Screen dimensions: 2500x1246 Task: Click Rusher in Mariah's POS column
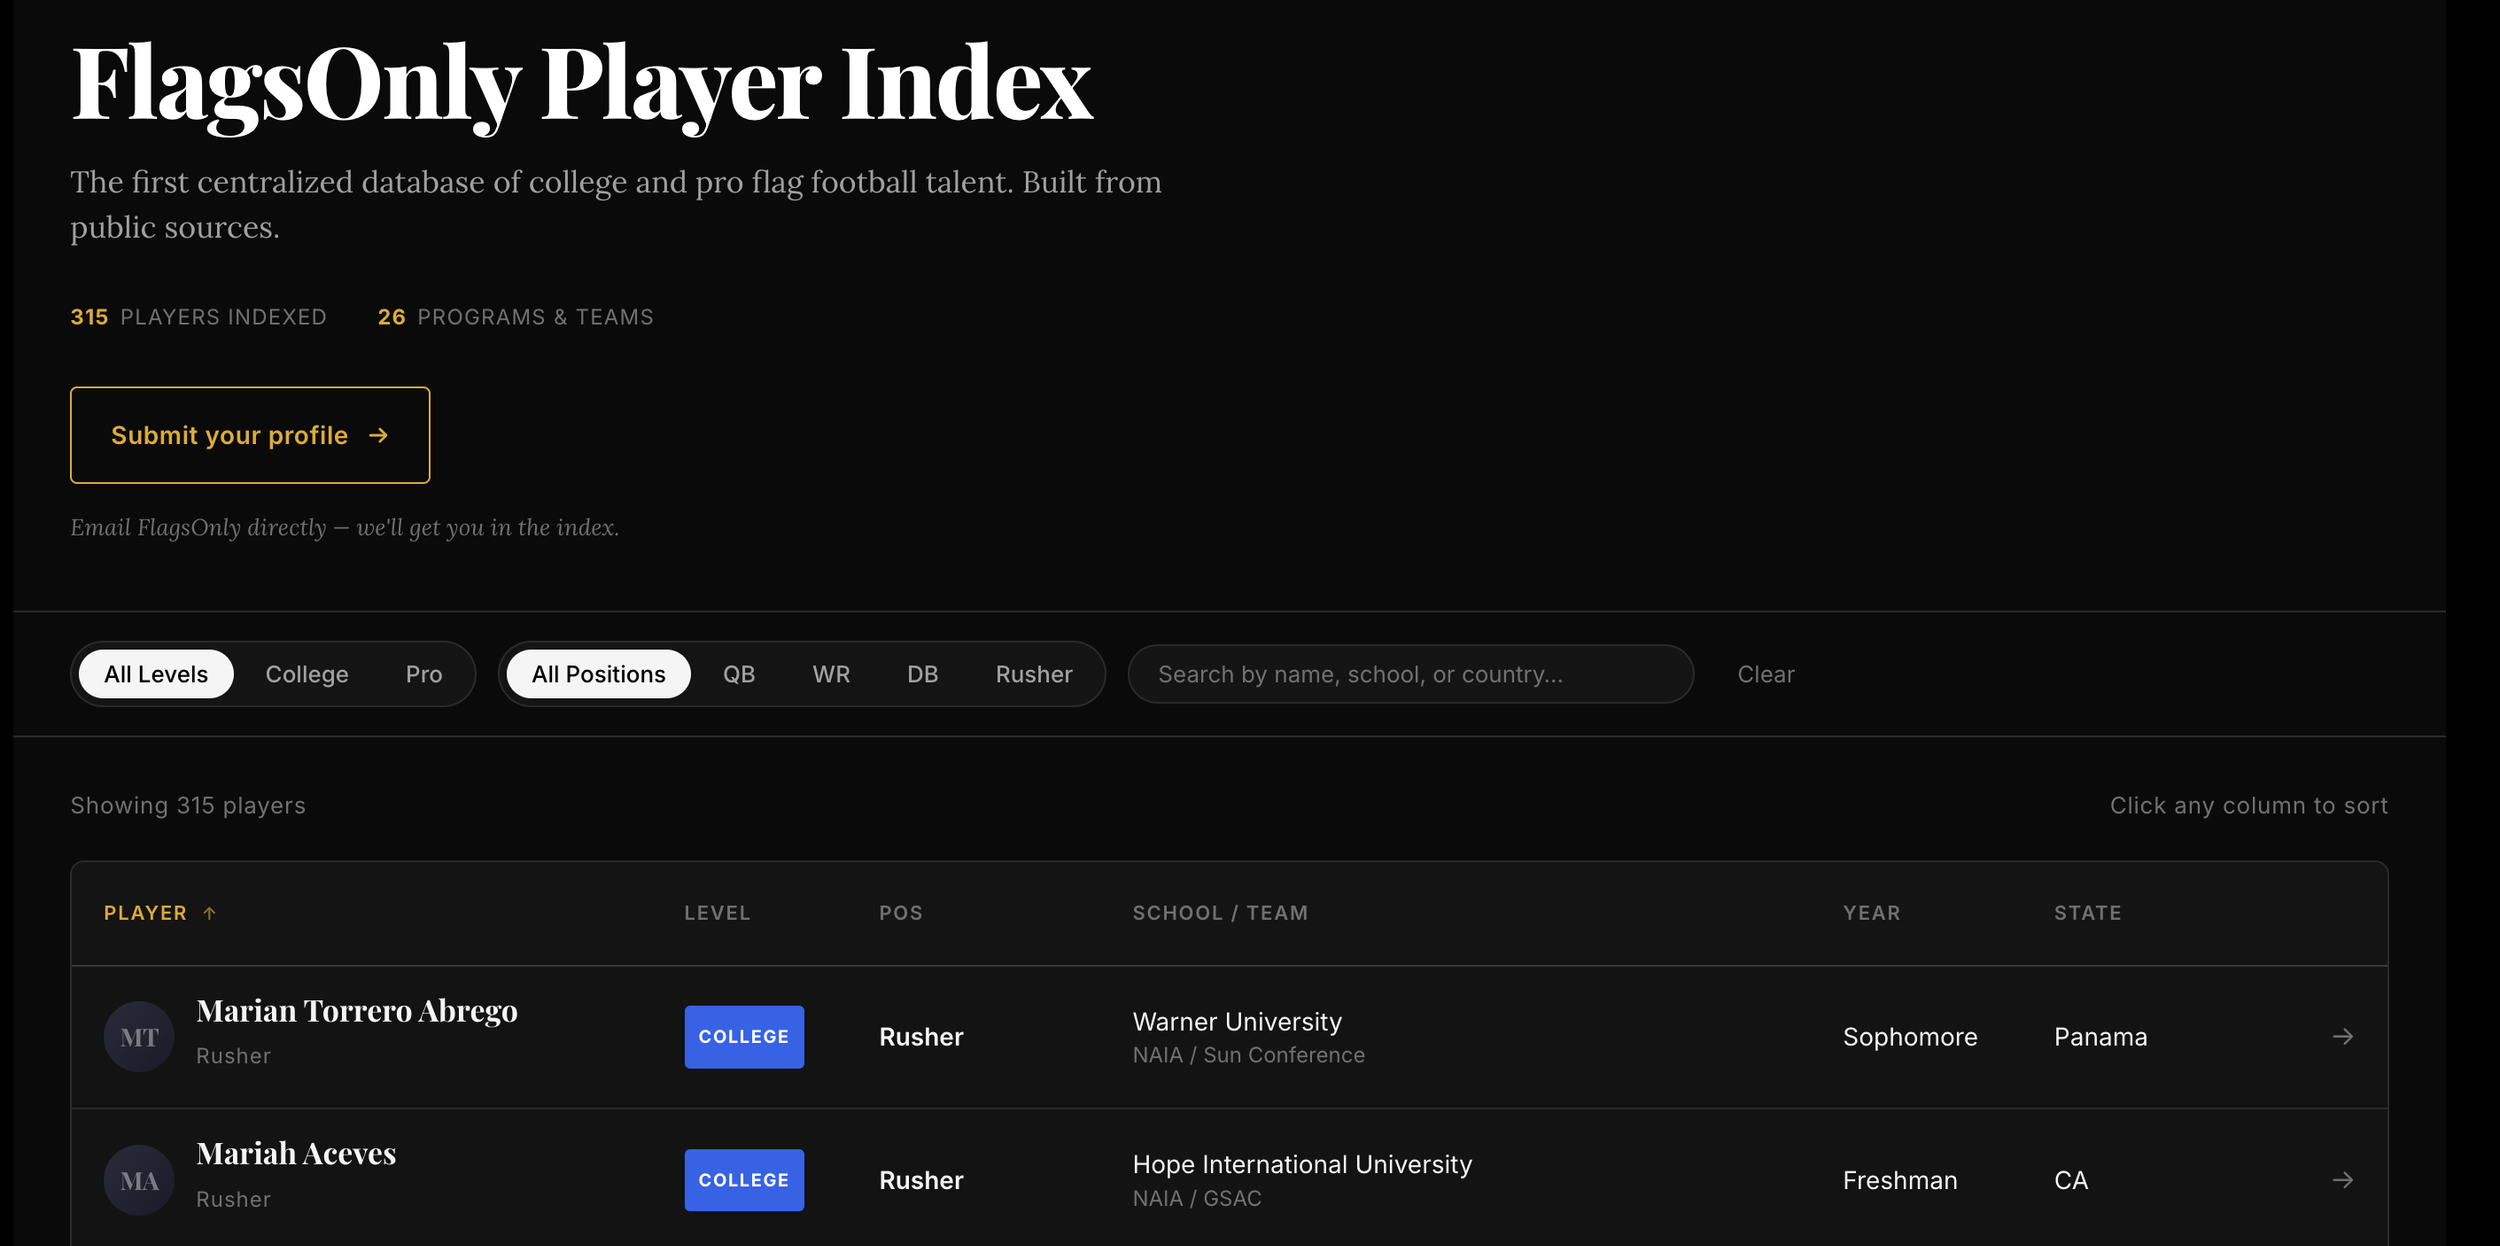point(921,1180)
